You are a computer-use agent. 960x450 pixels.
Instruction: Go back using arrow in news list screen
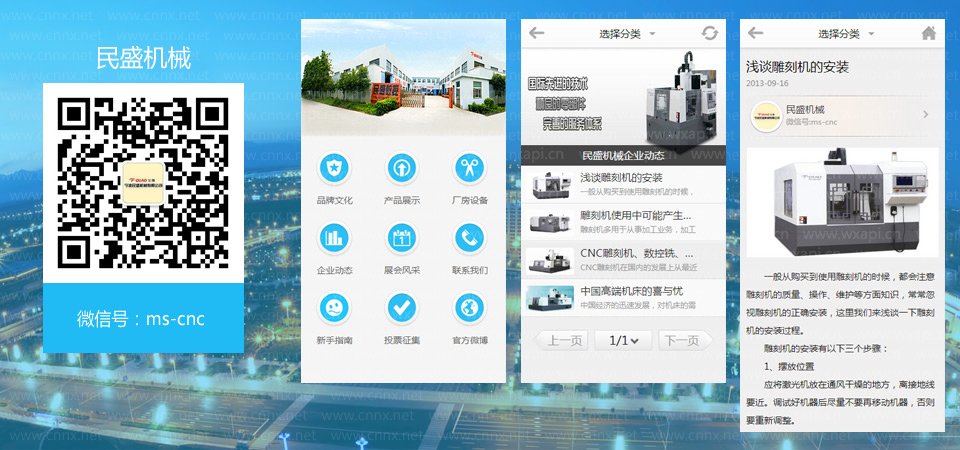[537, 33]
